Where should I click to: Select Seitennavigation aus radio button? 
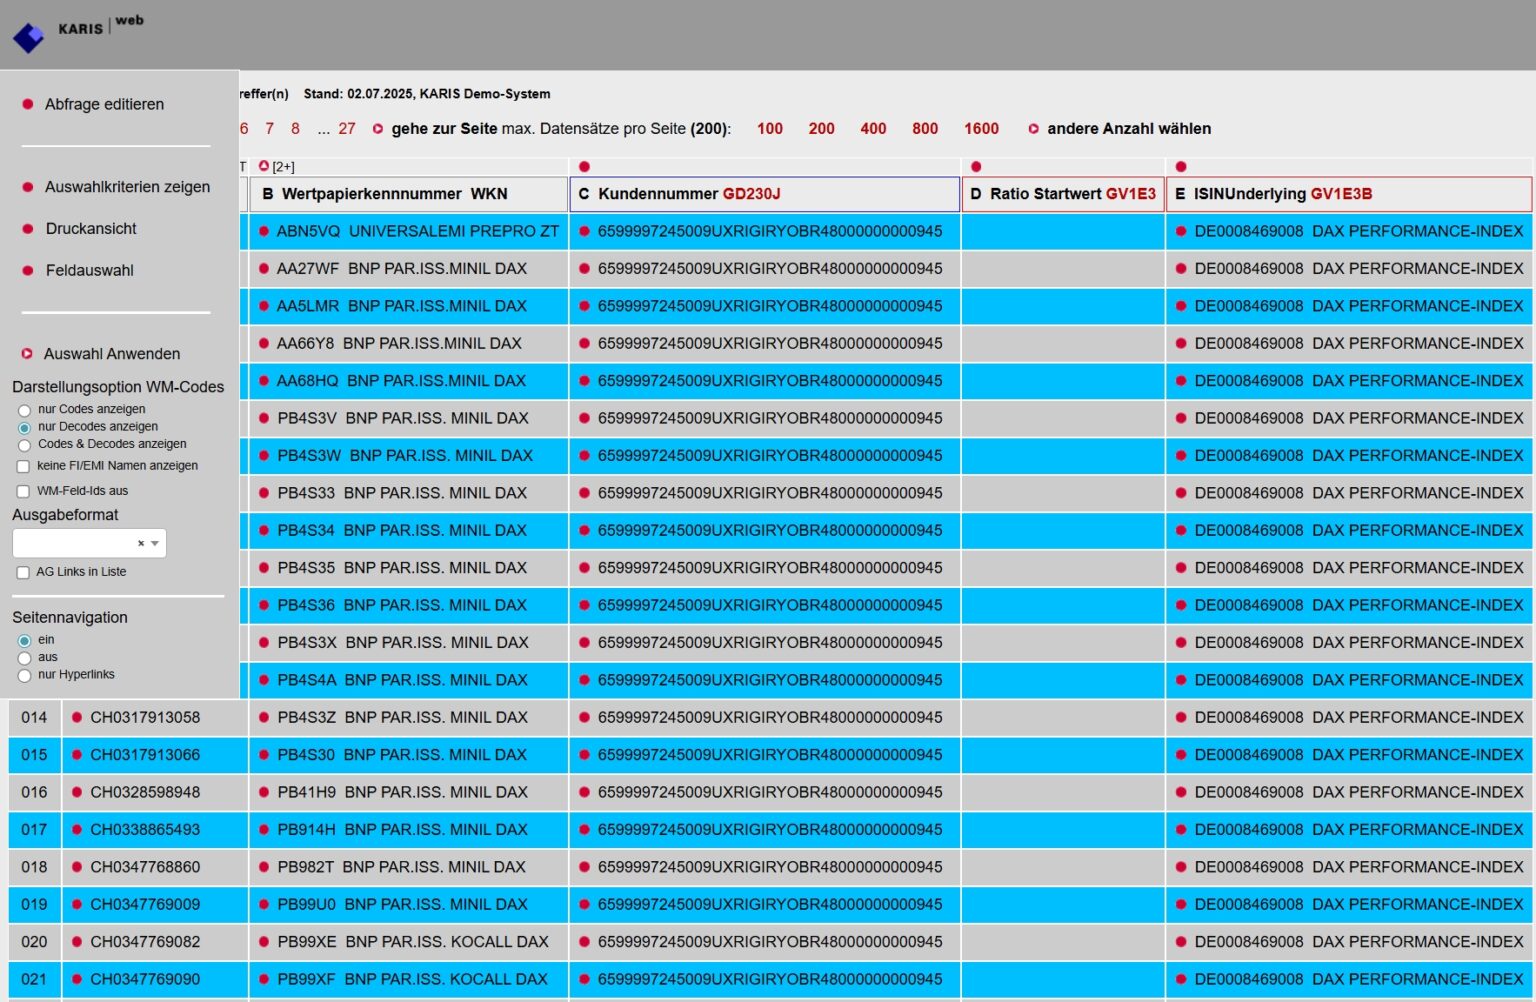(x=24, y=658)
